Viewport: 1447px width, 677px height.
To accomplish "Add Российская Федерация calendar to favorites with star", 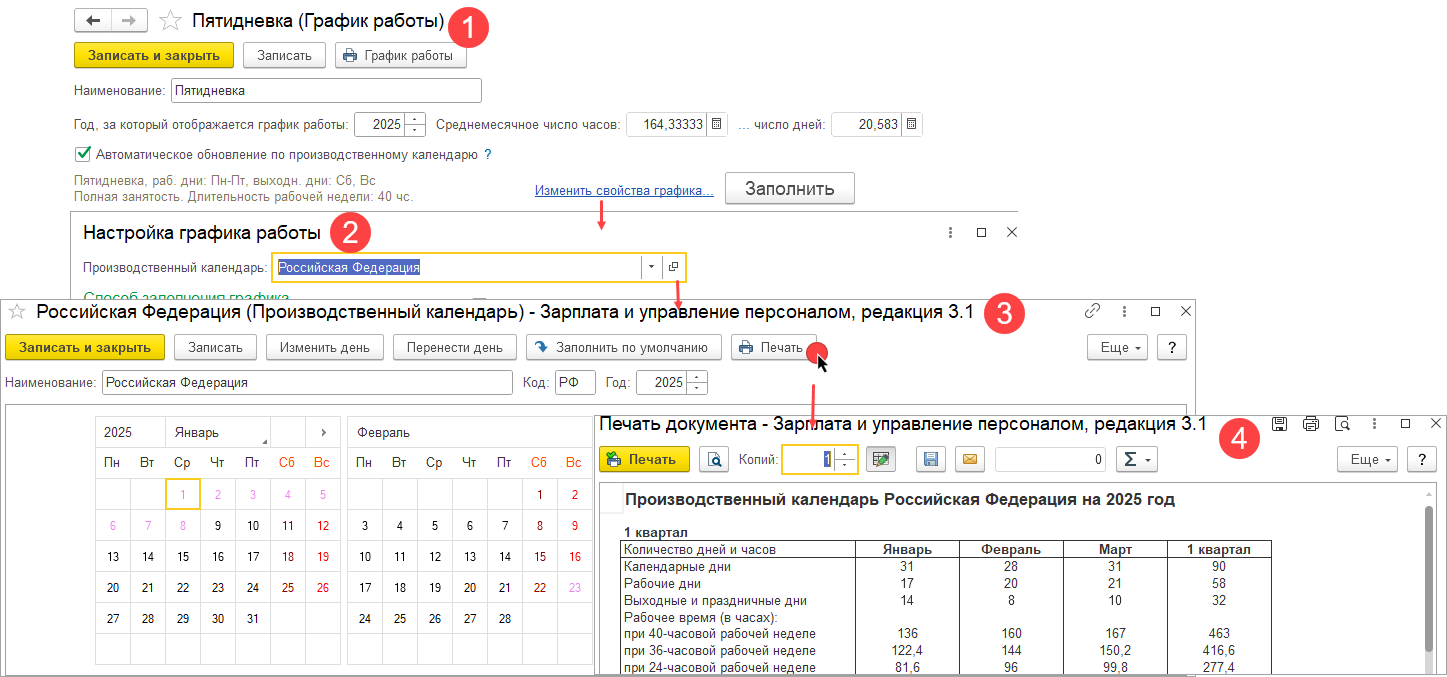I will (15, 311).
